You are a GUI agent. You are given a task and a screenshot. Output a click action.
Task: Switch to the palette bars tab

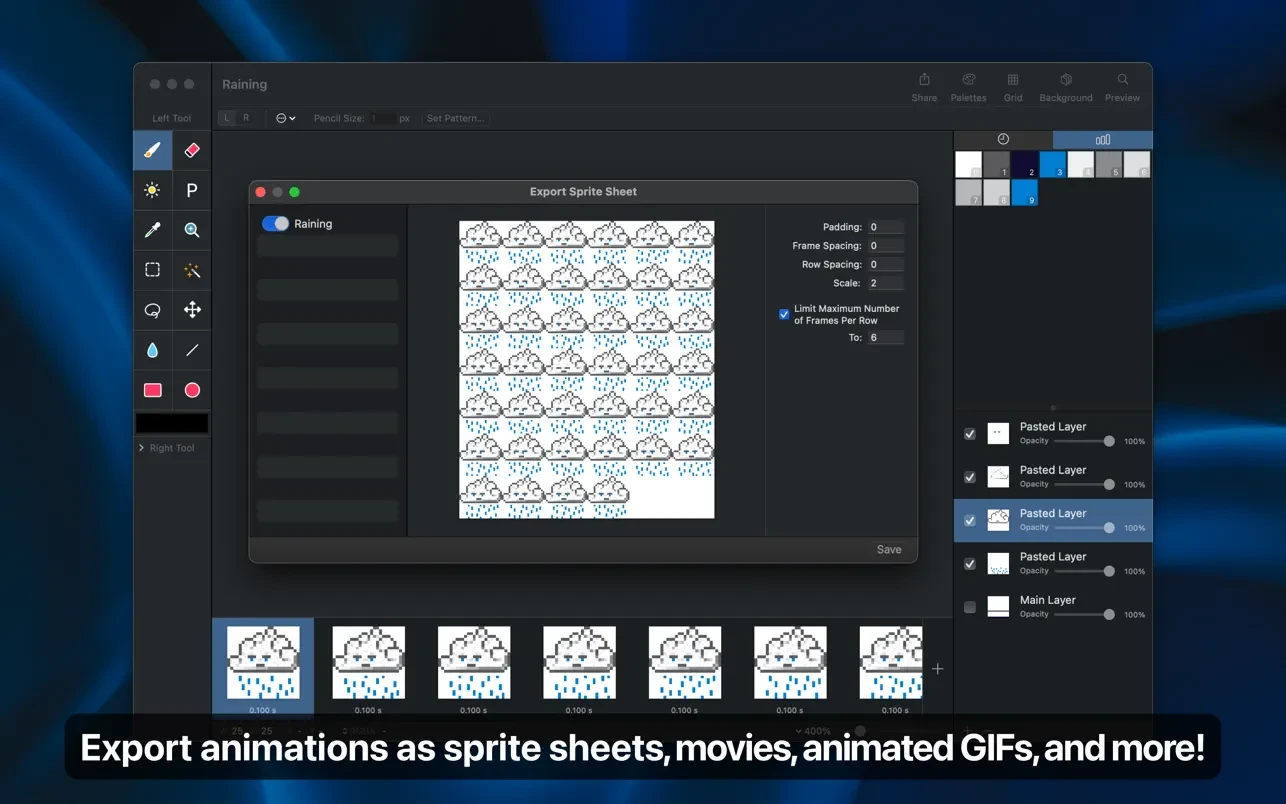(x=1102, y=140)
